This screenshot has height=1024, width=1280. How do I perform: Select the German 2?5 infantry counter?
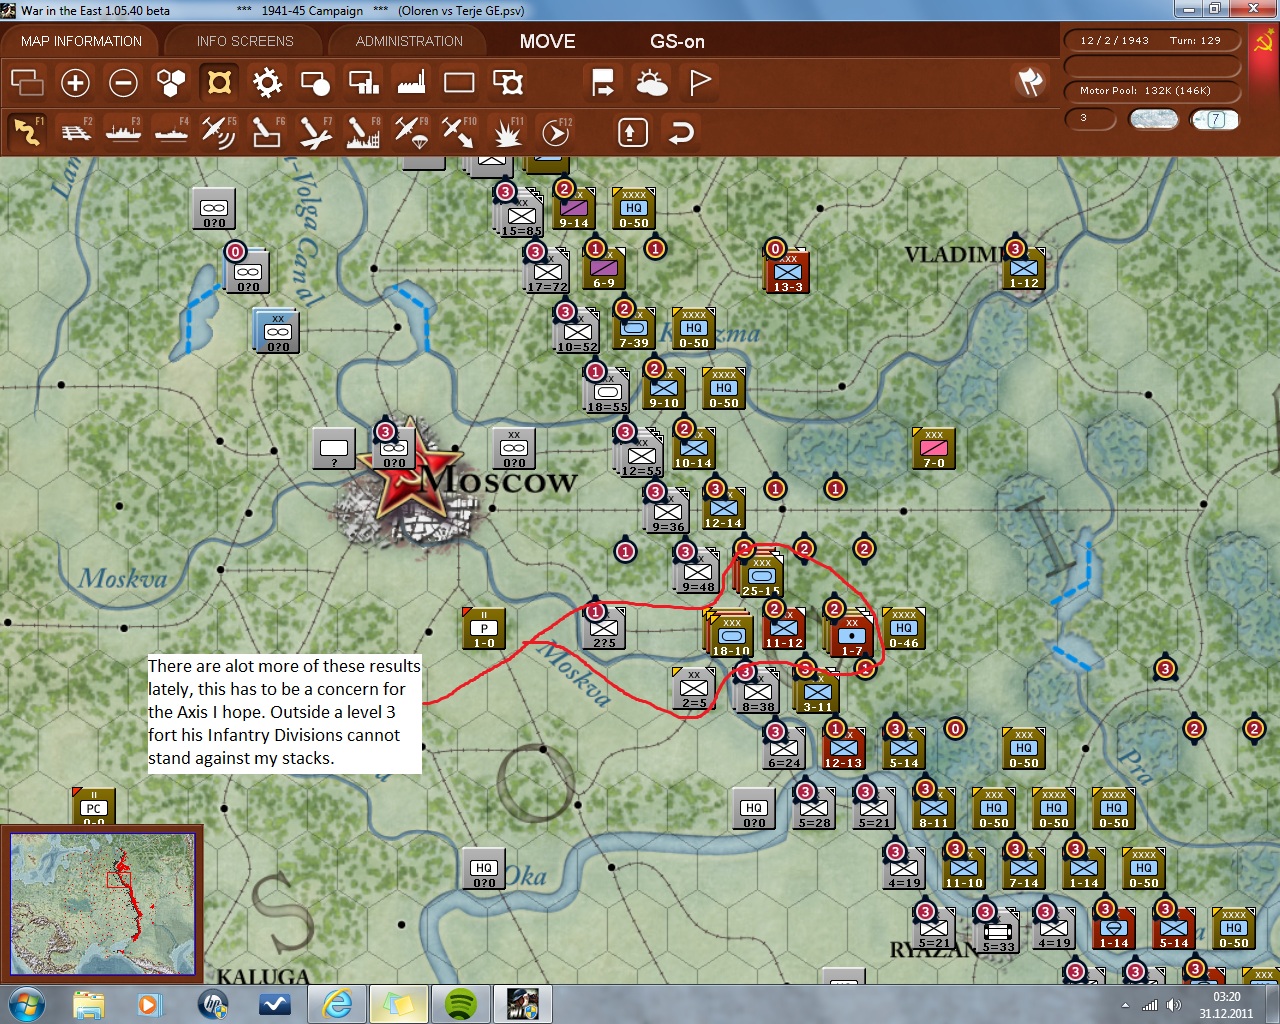604,628
